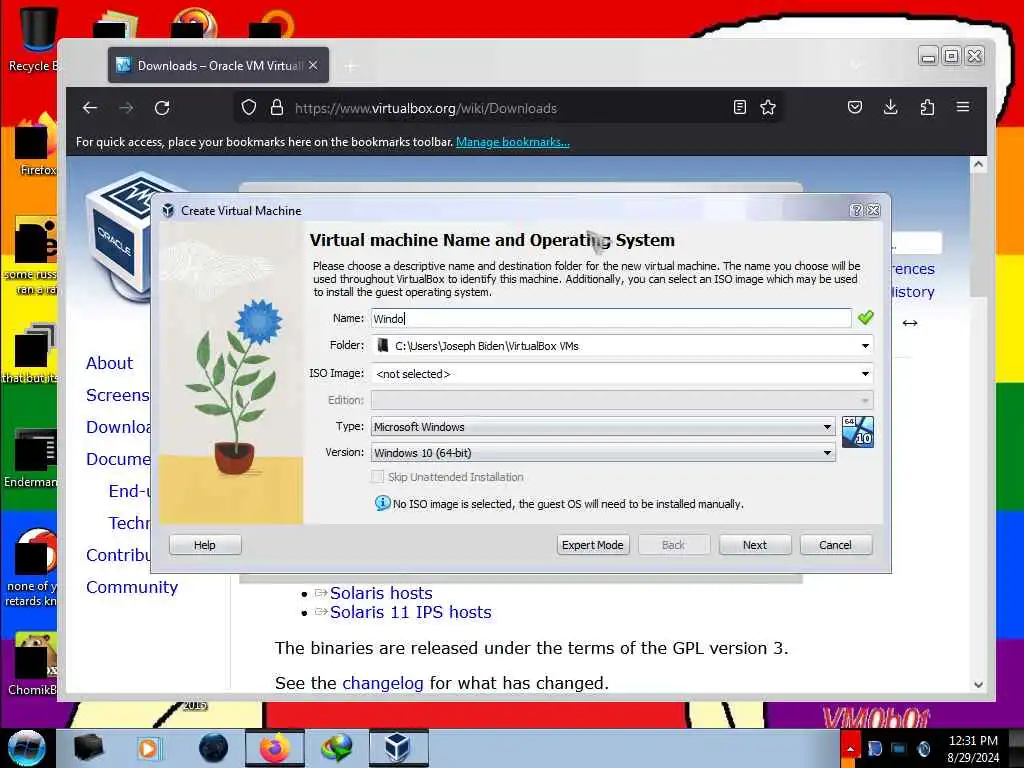
Task: Open the shield tracking protection icon
Action: tap(248, 108)
